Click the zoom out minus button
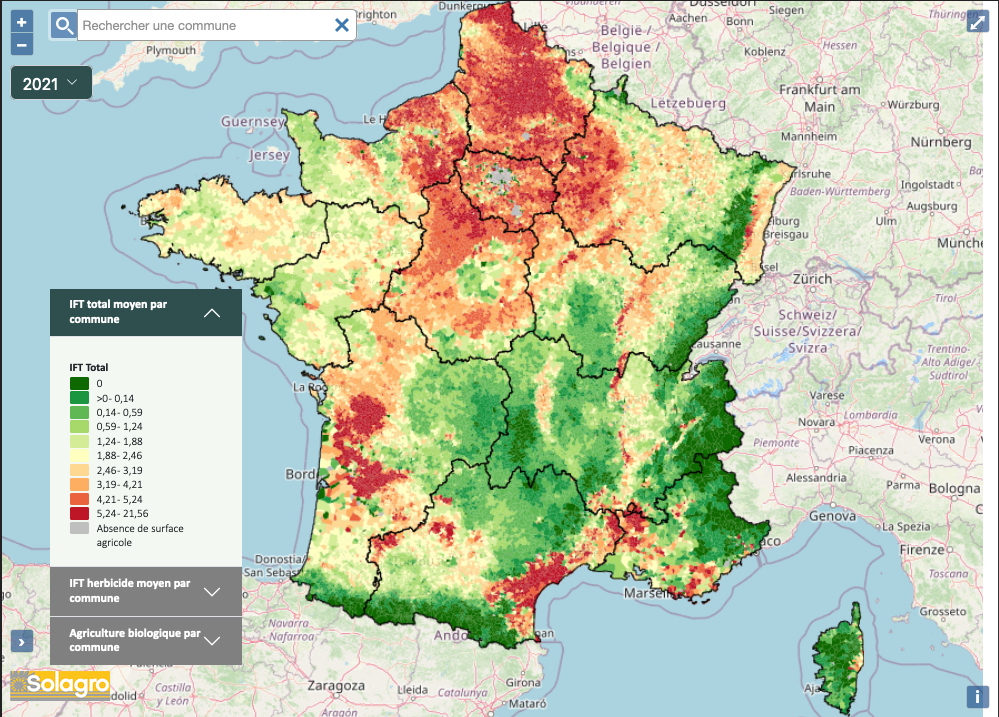Screen dimensions: 999x717 [x=22, y=44]
